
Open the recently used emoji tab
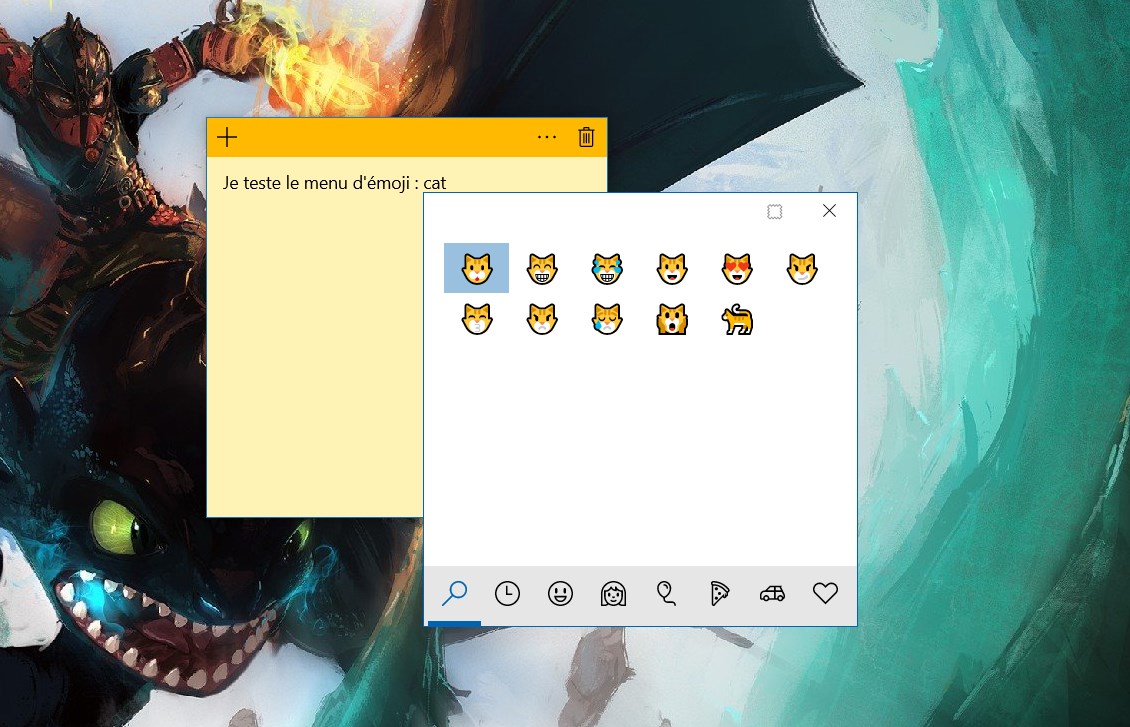pyautogui.click(x=508, y=594)
